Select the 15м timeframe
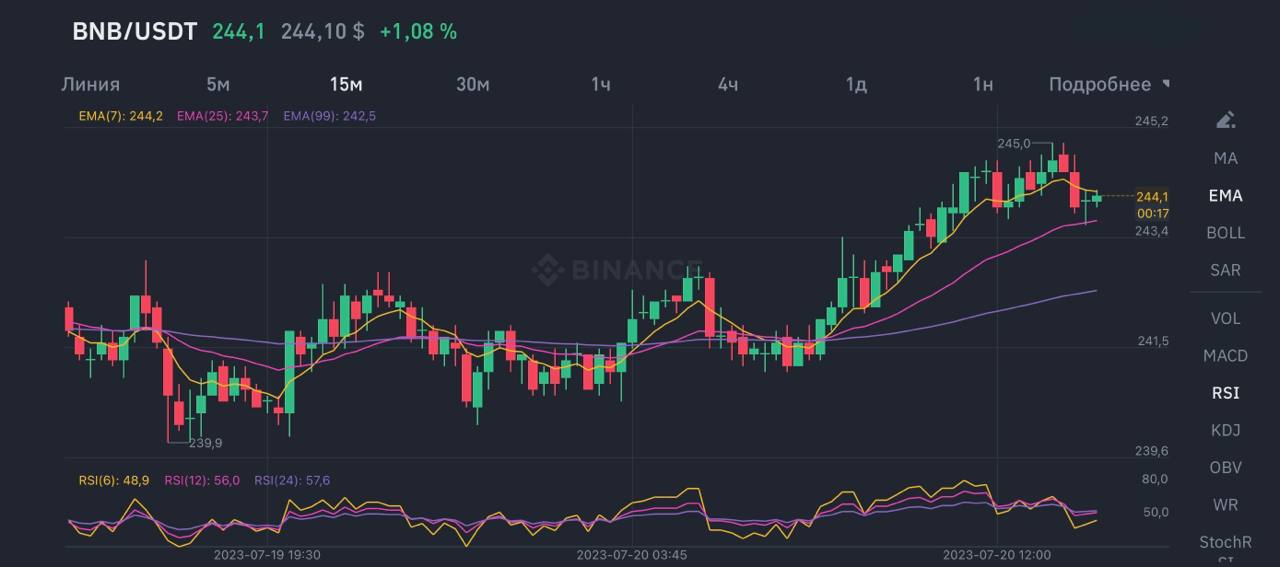The height and width of the screenshot is (567, 1280). click(346, 84)
